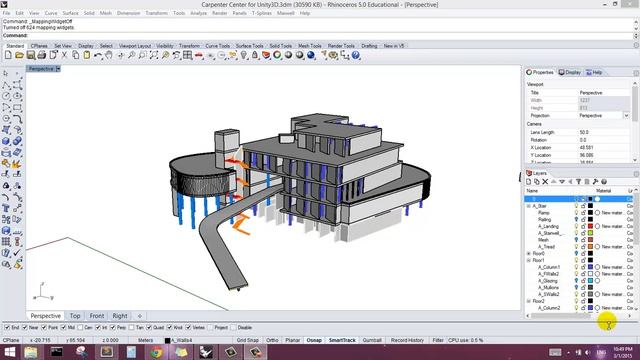Open the Surface menu
The height and width of the screenshot is (360, 640).
coord(70,13)
